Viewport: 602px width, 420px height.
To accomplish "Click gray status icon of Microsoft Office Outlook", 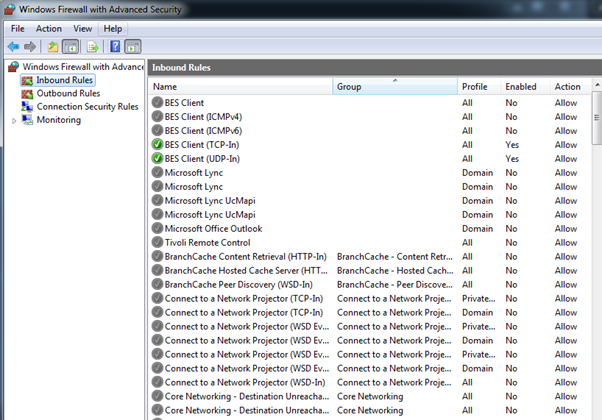I will tap(157, 228).
